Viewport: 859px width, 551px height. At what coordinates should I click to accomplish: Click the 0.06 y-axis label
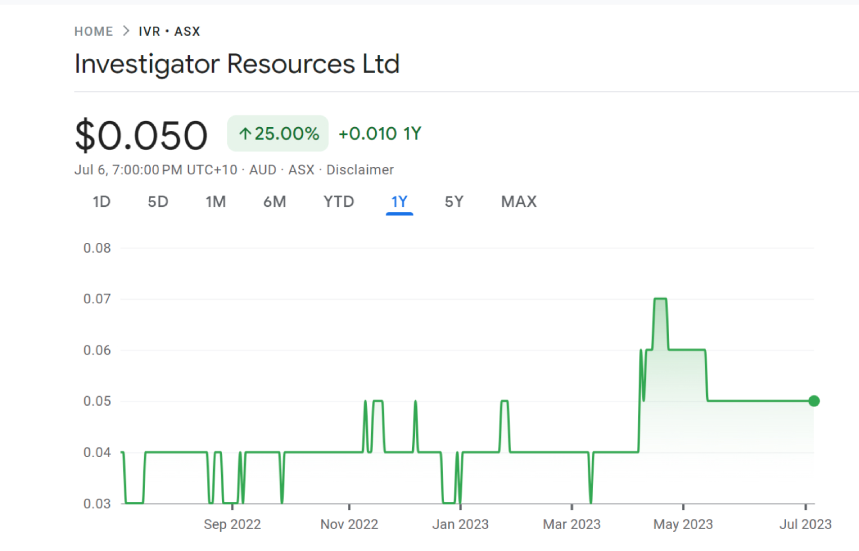tap(97, 350)
